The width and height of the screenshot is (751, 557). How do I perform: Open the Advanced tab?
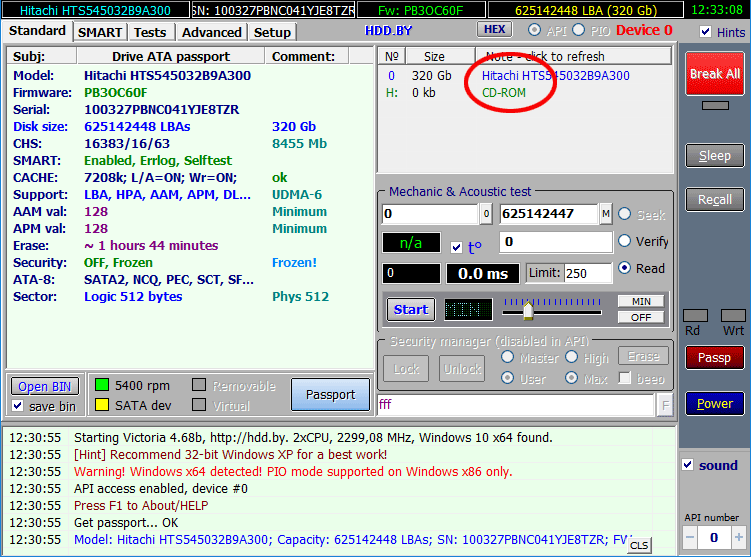211,32
